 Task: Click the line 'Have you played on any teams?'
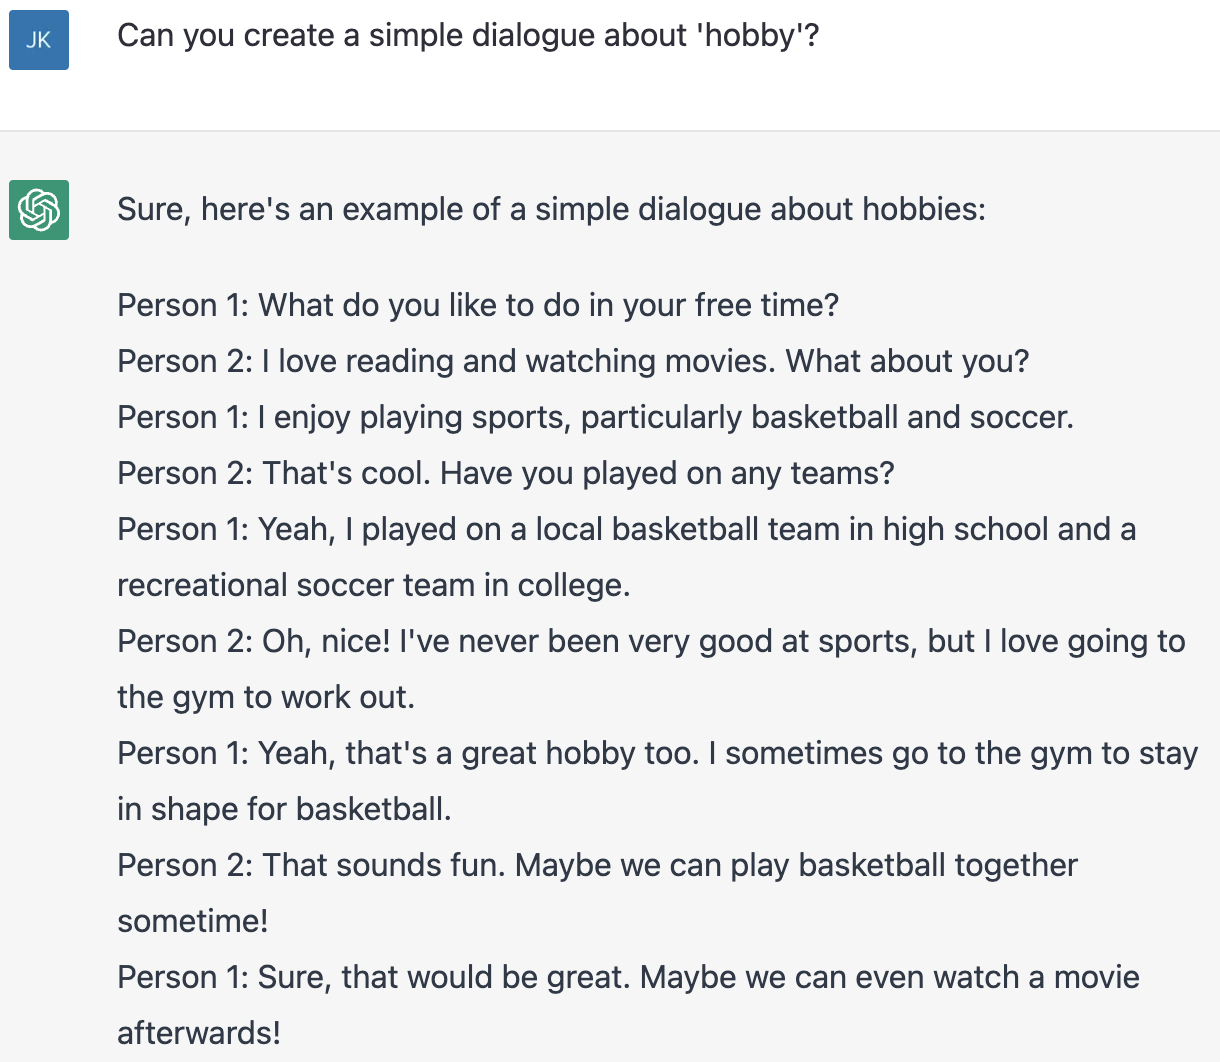point(506,473)
